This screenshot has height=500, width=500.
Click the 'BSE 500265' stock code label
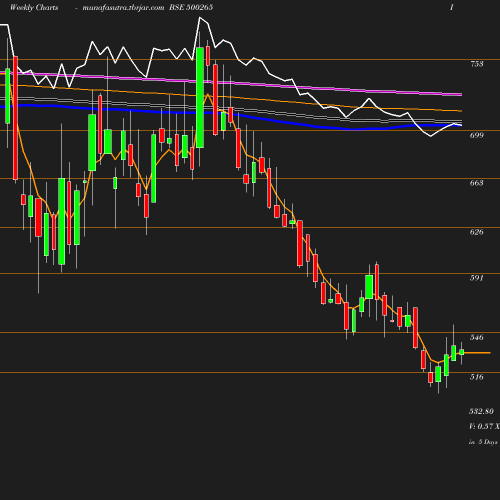pyautogui.click(x=191, y=7)
